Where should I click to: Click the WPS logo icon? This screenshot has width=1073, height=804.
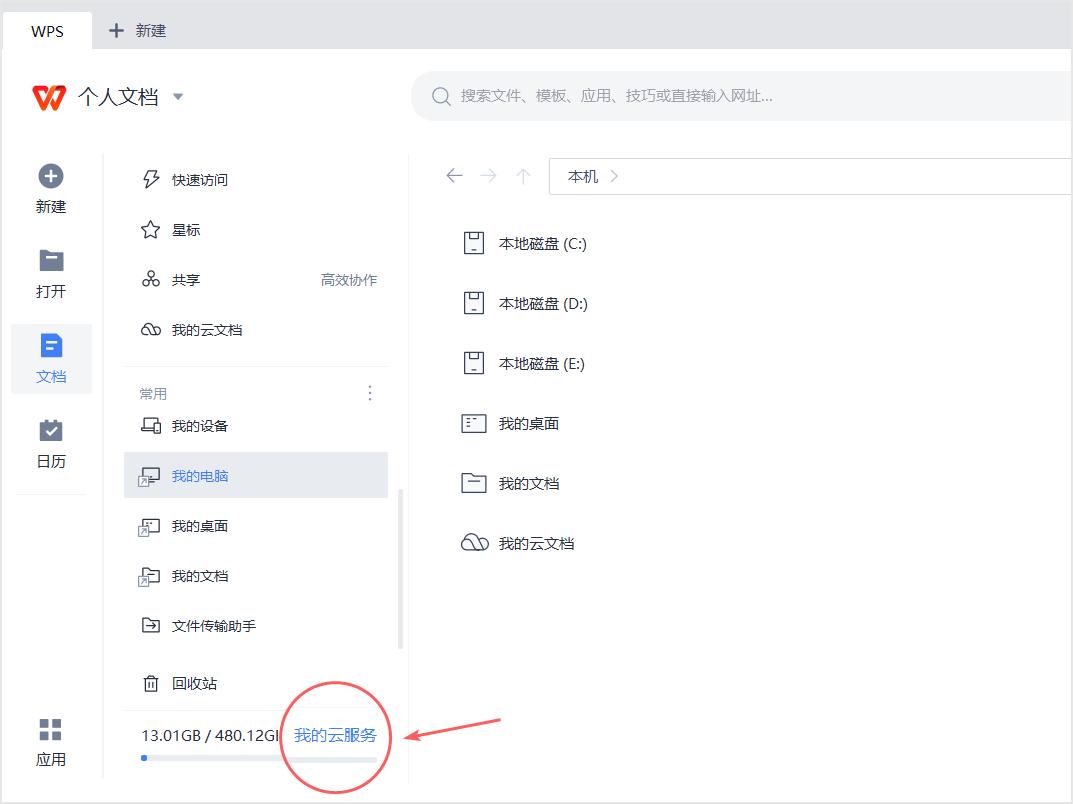[49, 97]
